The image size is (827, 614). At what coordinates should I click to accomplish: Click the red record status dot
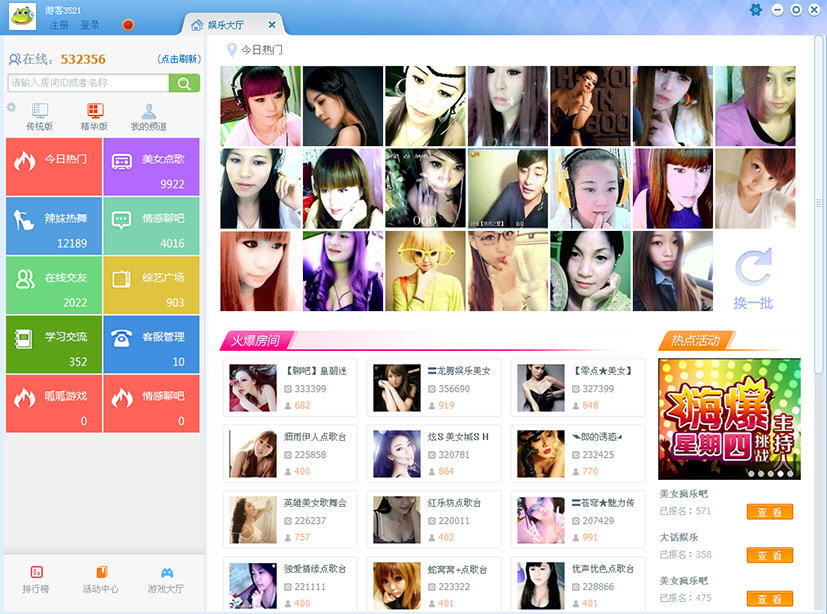point(128,24)
